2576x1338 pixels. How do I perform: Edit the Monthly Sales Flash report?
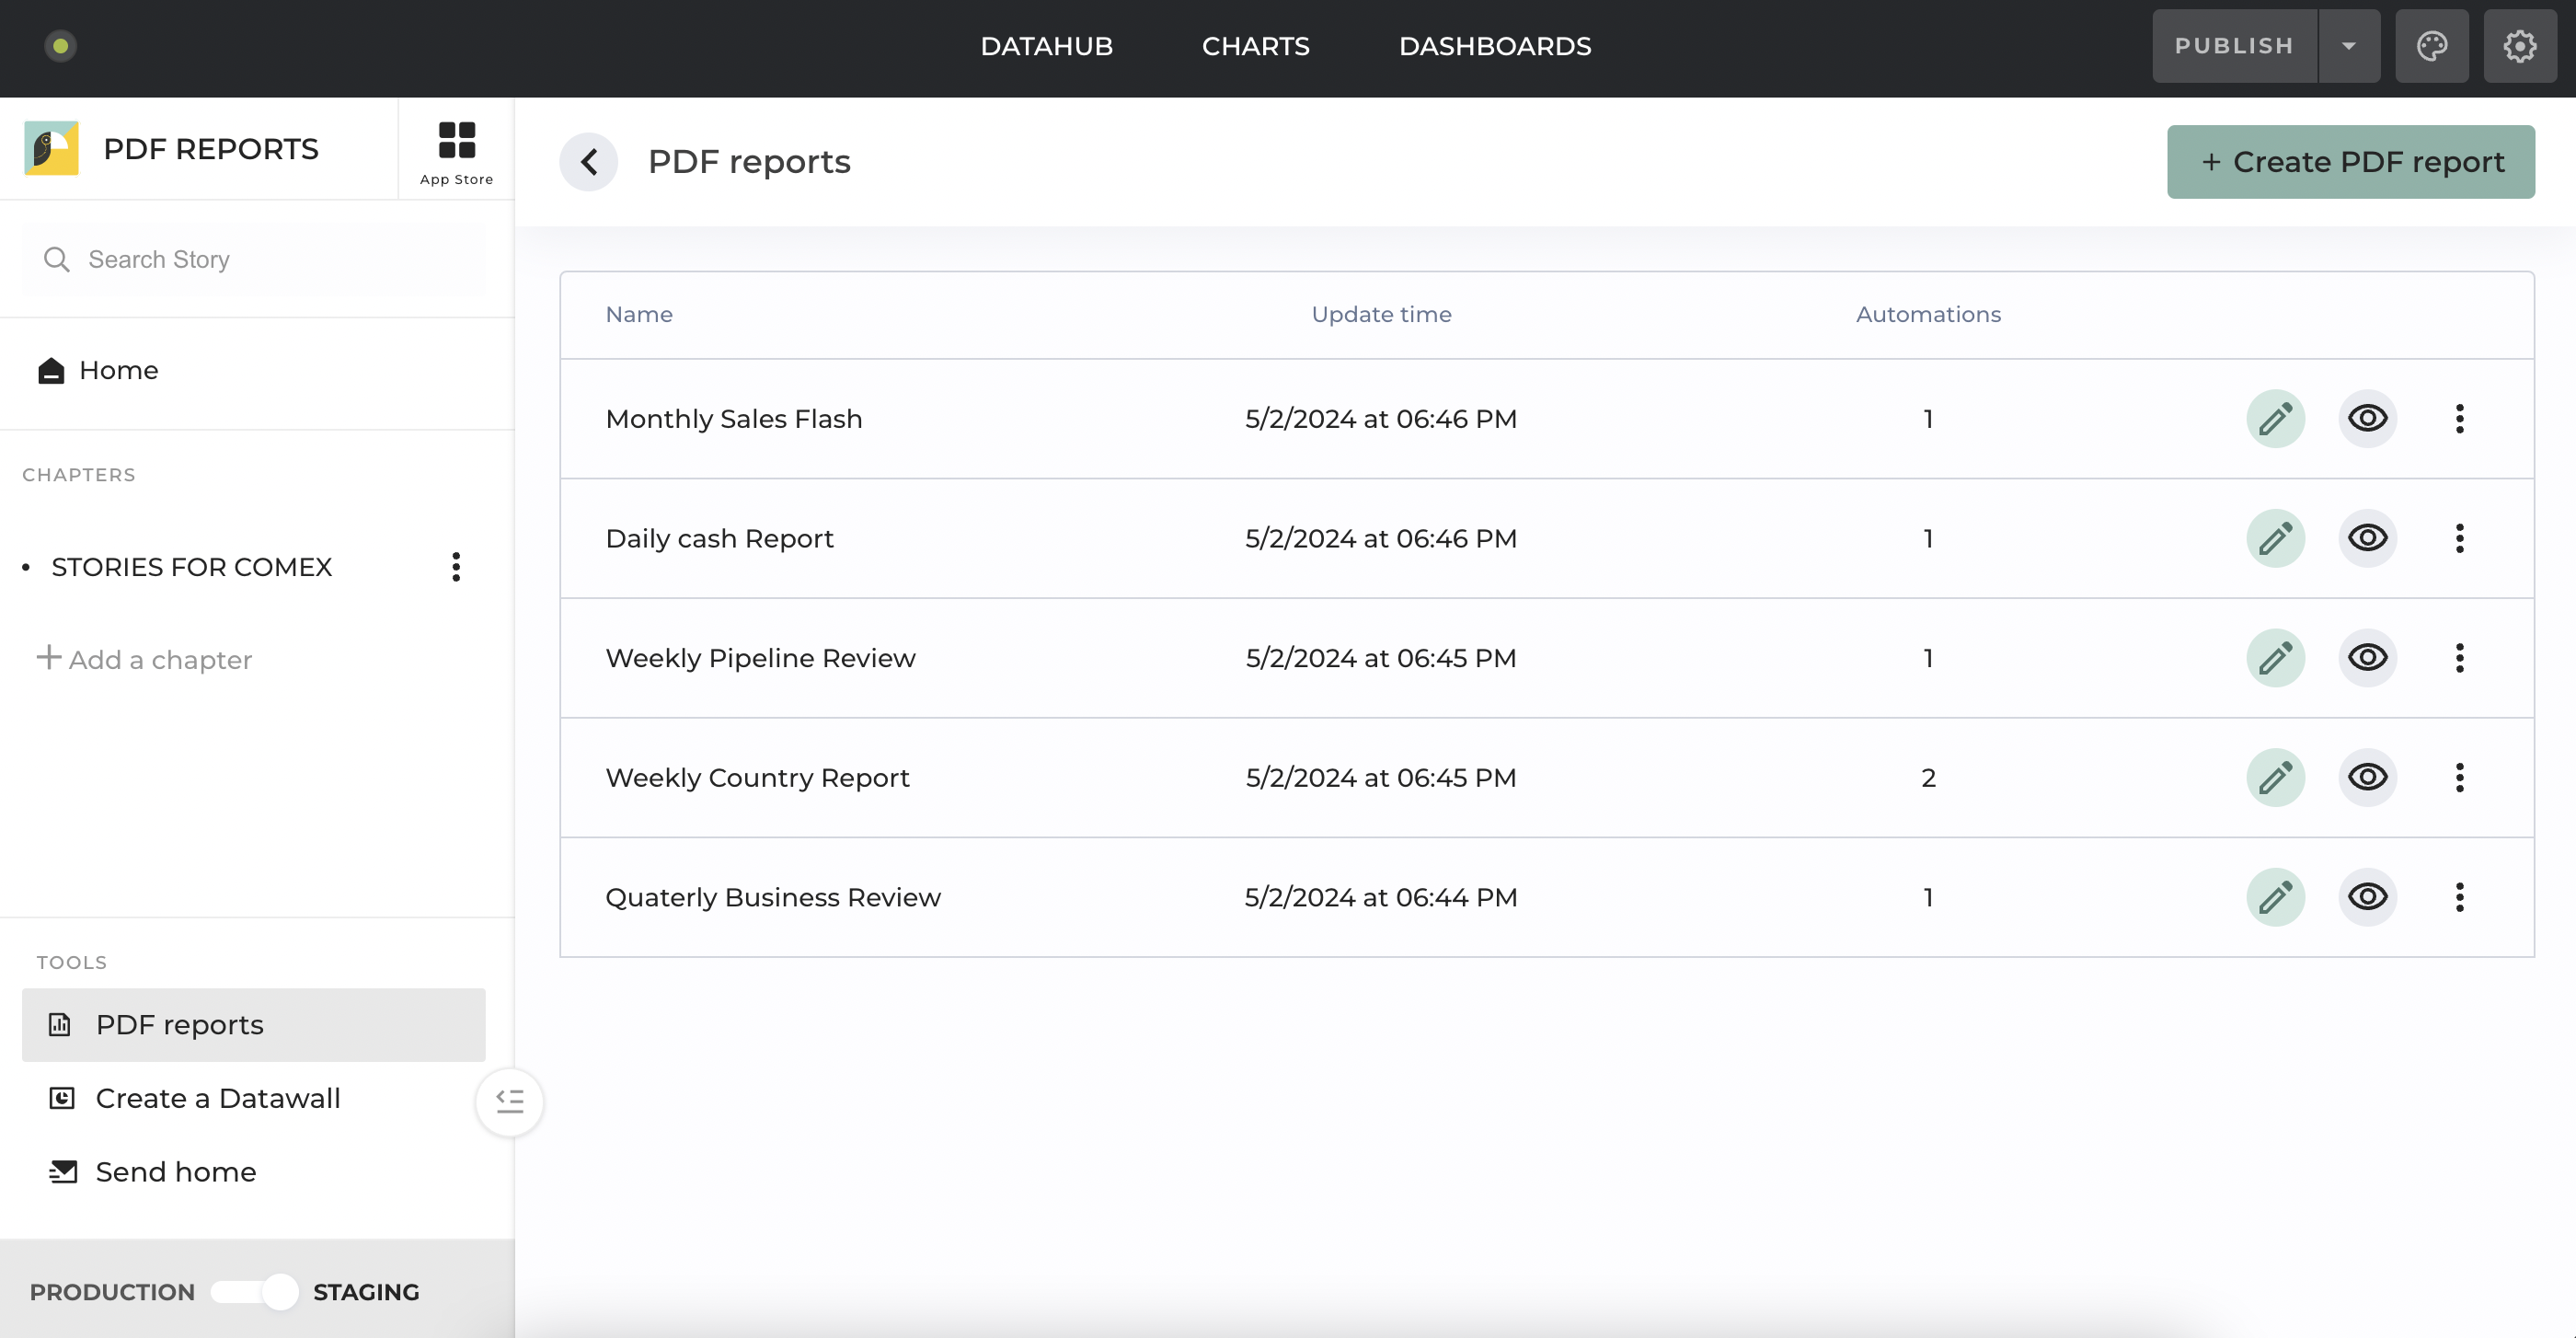point(2275,418)
